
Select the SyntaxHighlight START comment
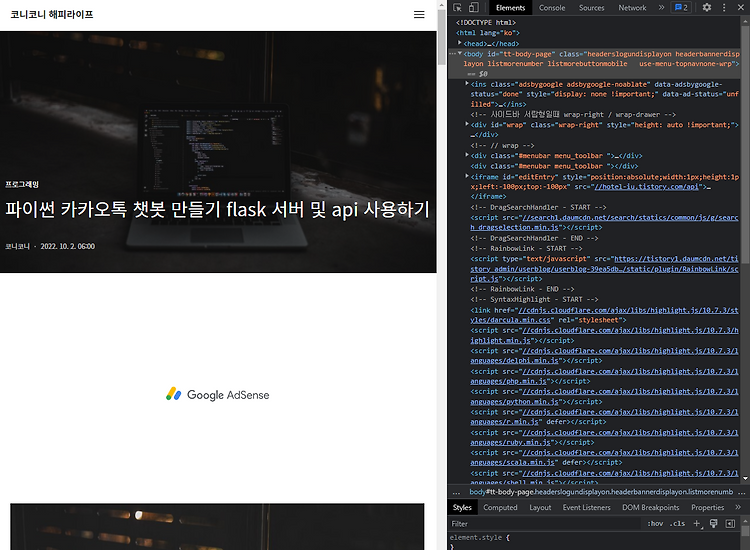coord(534,299)
